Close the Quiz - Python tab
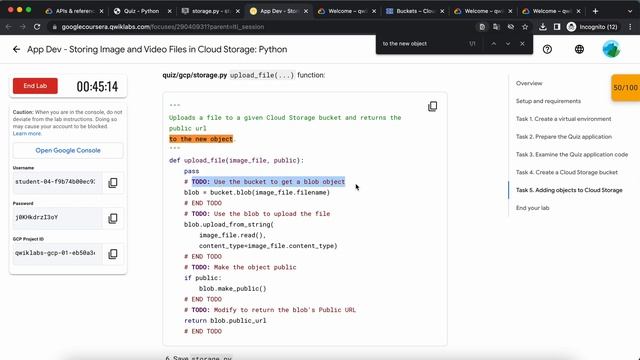 coord(169,11)
